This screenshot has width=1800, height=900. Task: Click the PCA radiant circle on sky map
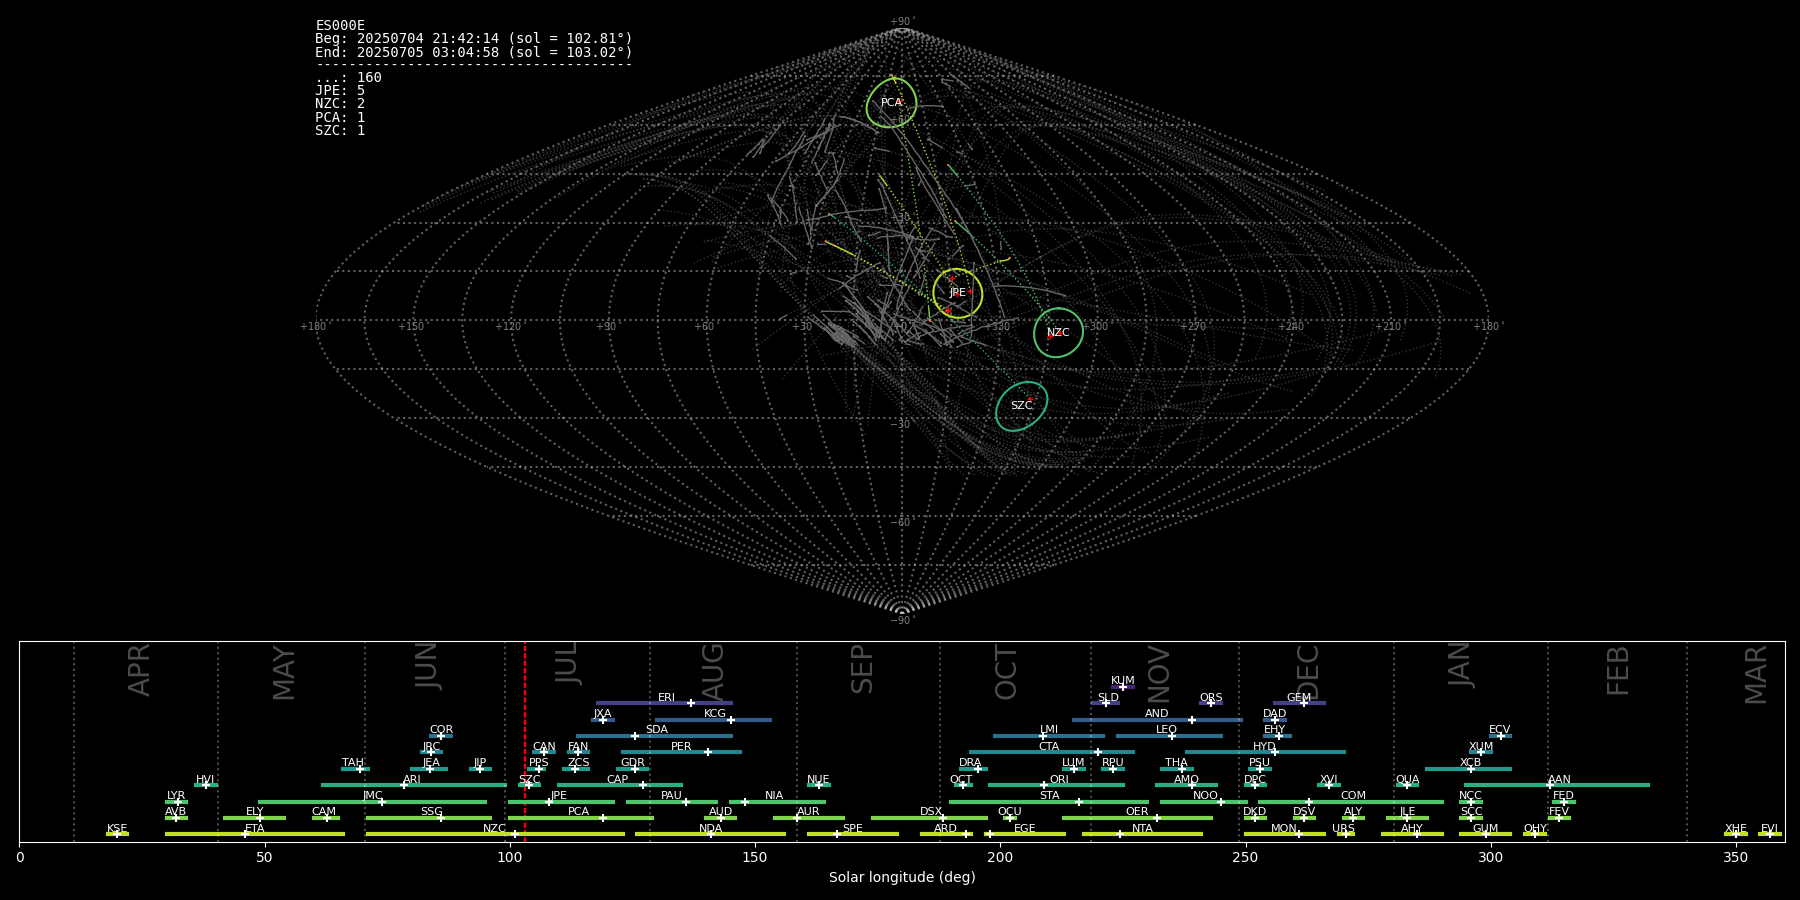(x=891, y=103)
